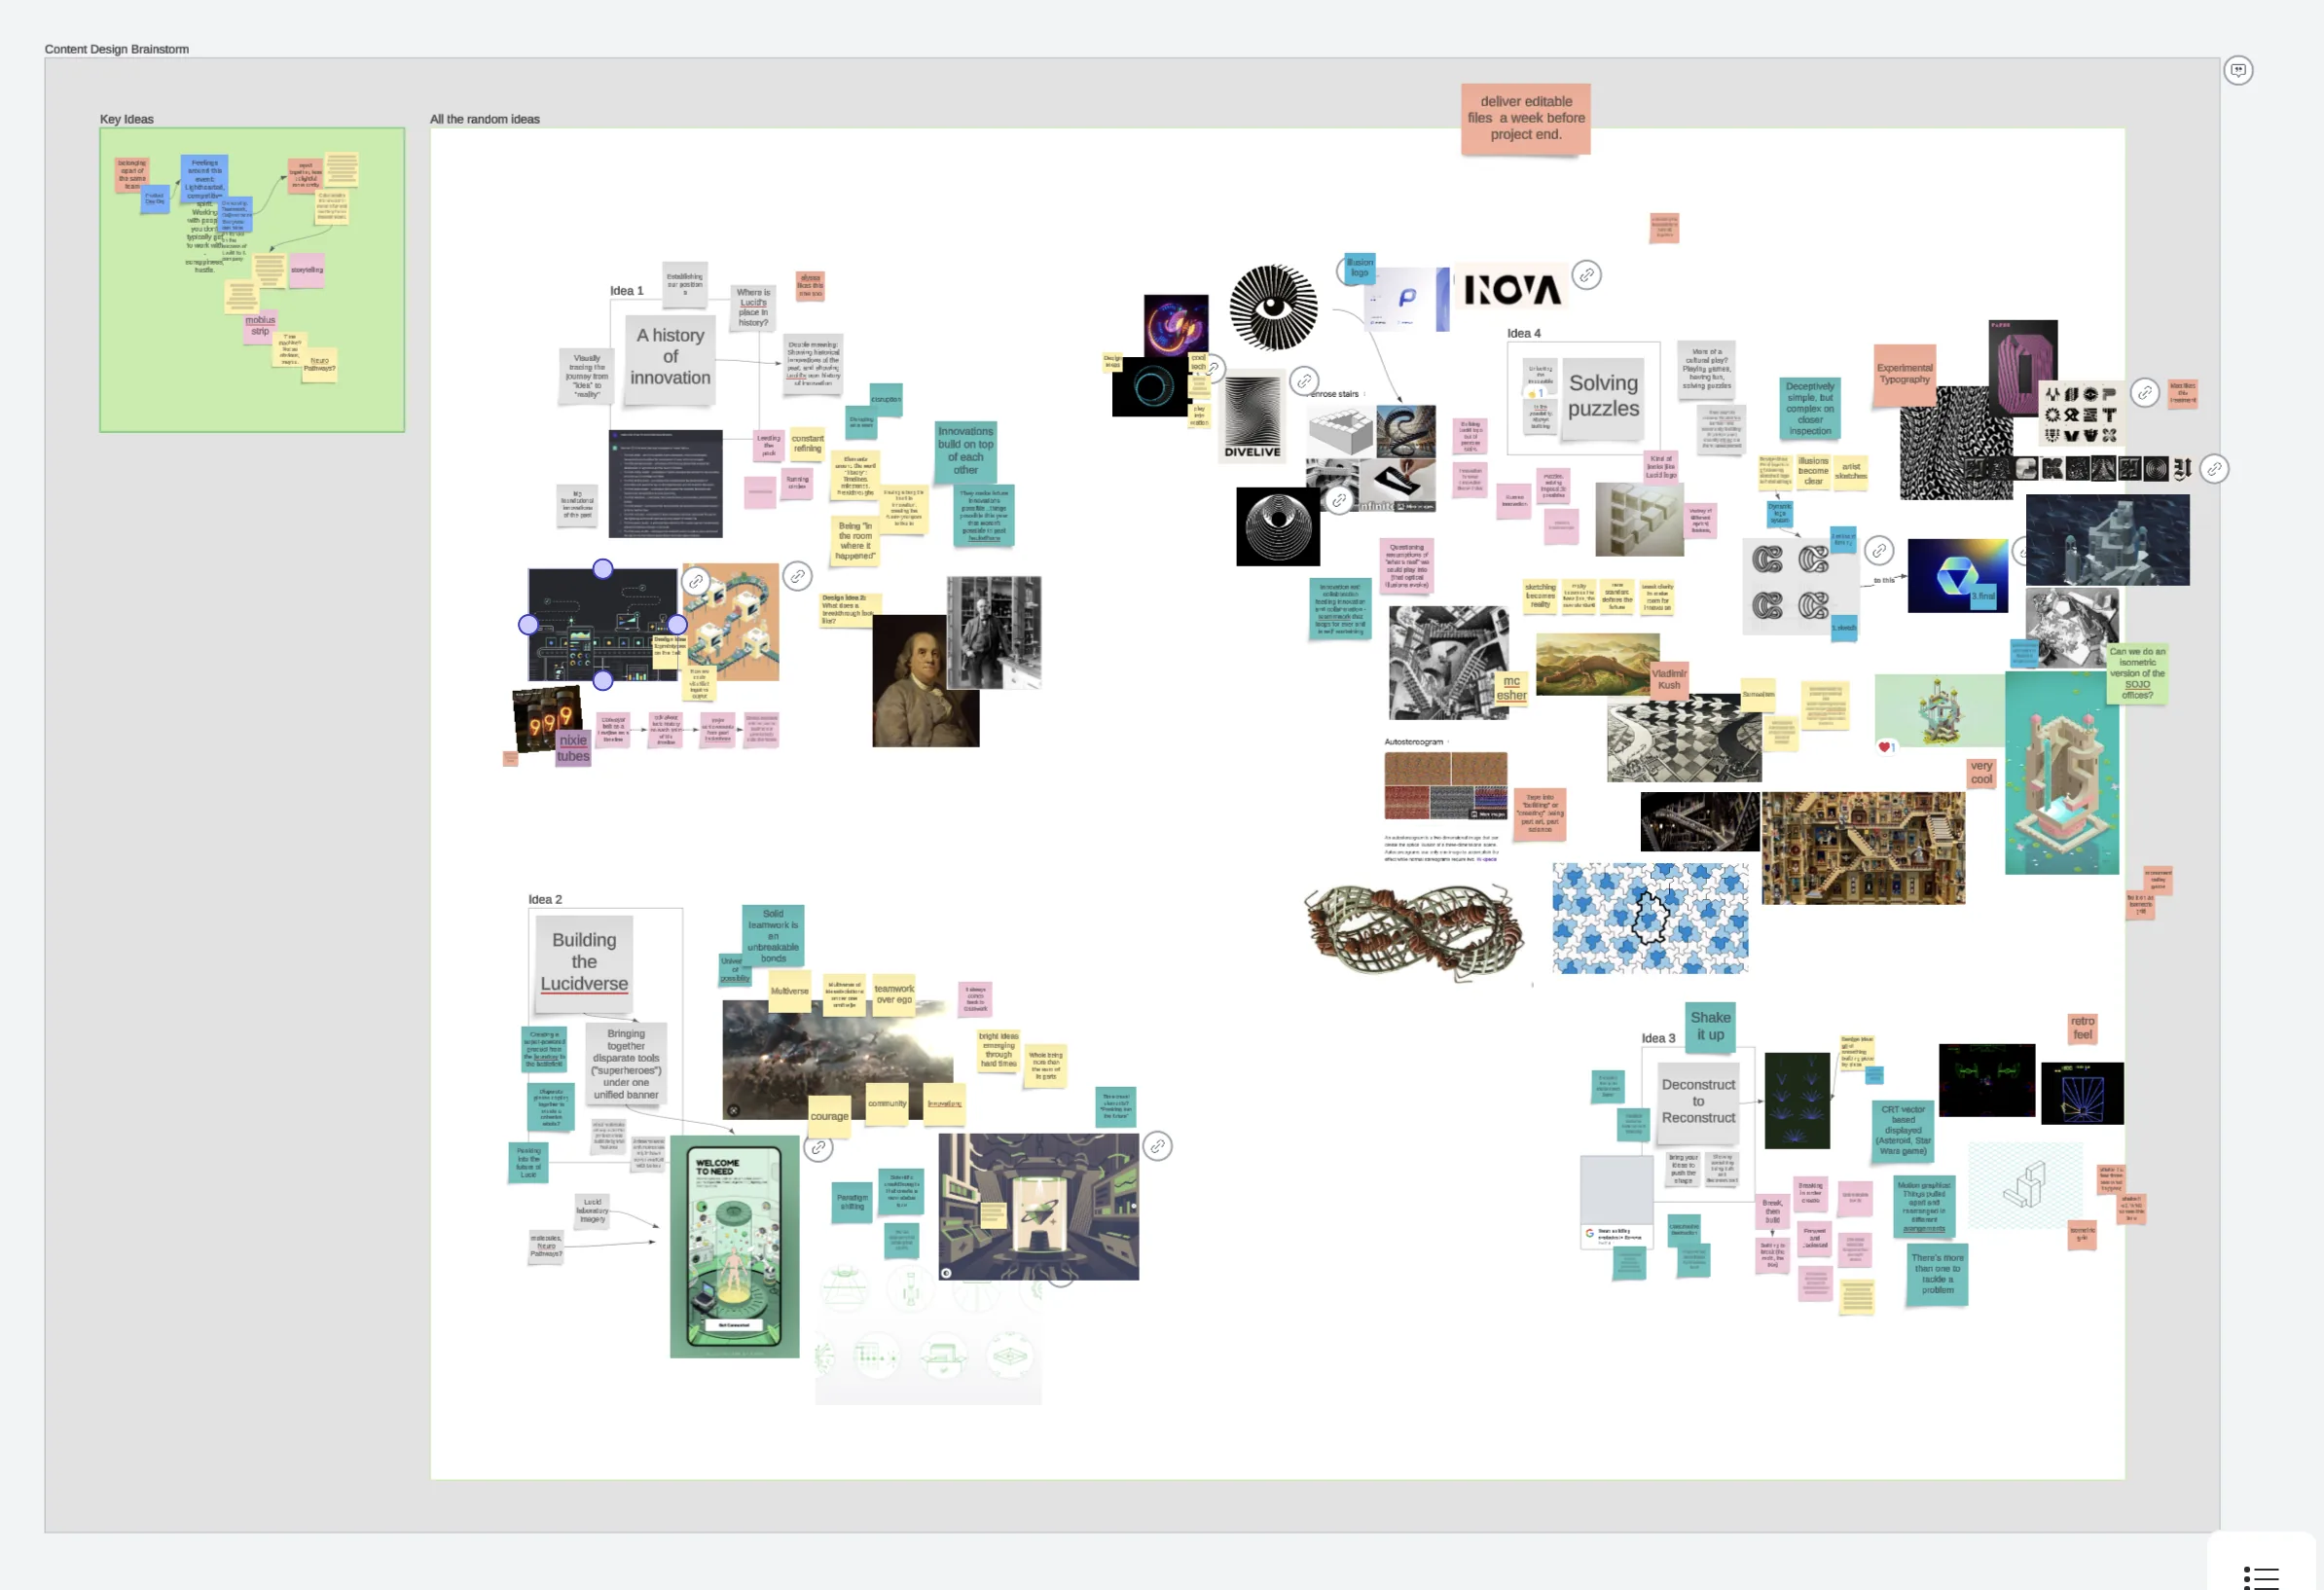Select the 'deliver editable files' sticky note

point(1525,118)
